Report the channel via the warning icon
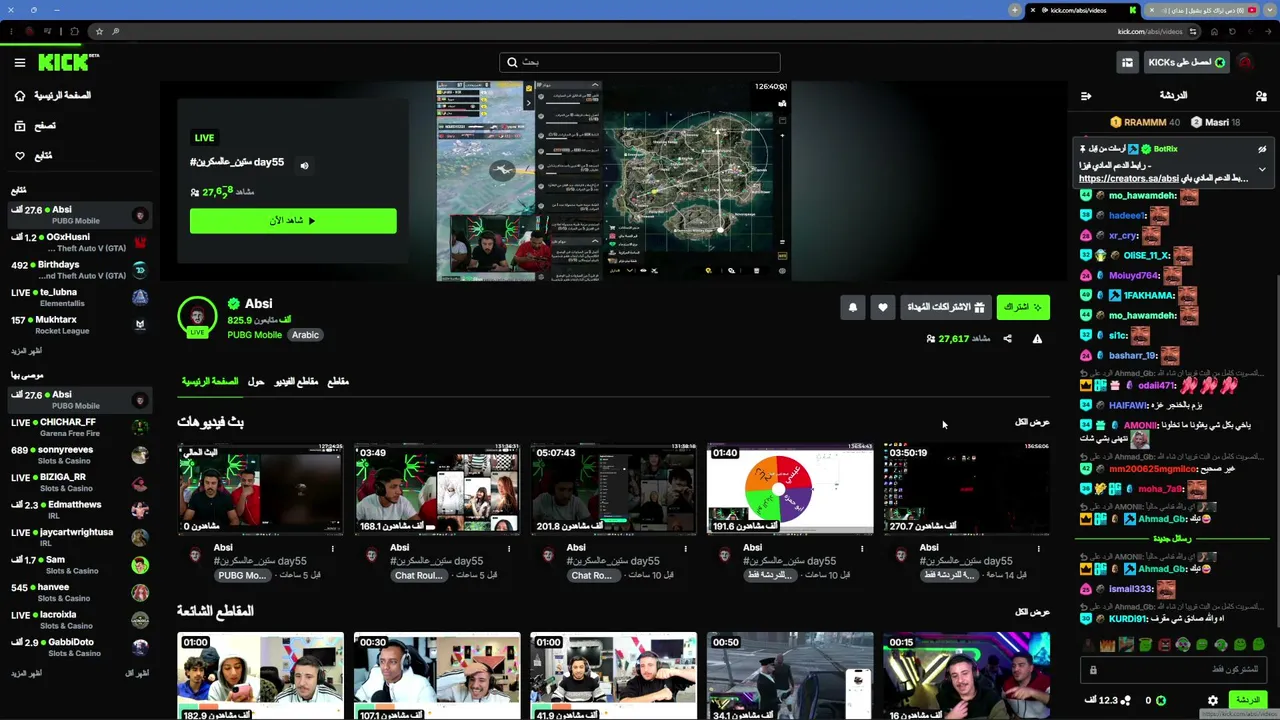This screenshot has width=1280, height=720. [x=1037, y=339]
